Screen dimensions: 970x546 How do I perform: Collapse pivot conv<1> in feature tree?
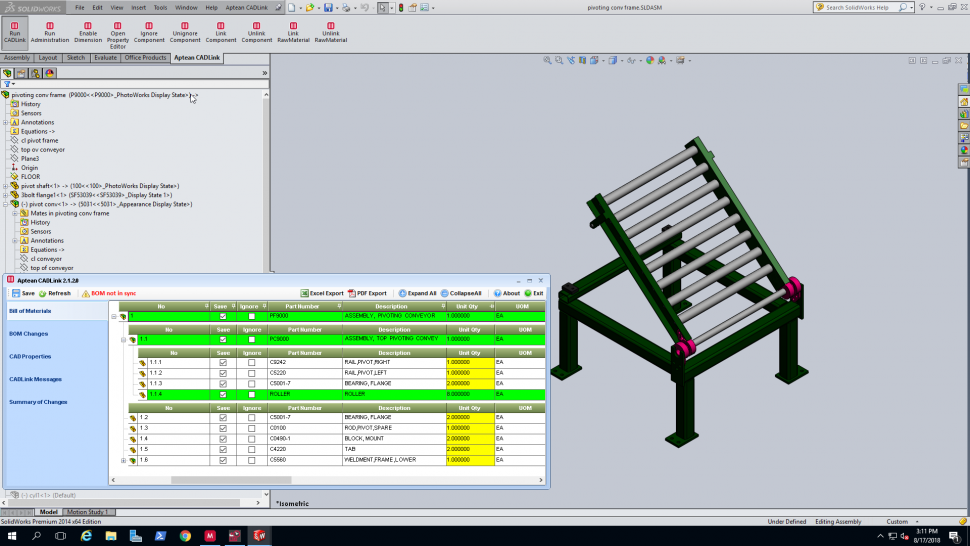pos(6,204)
